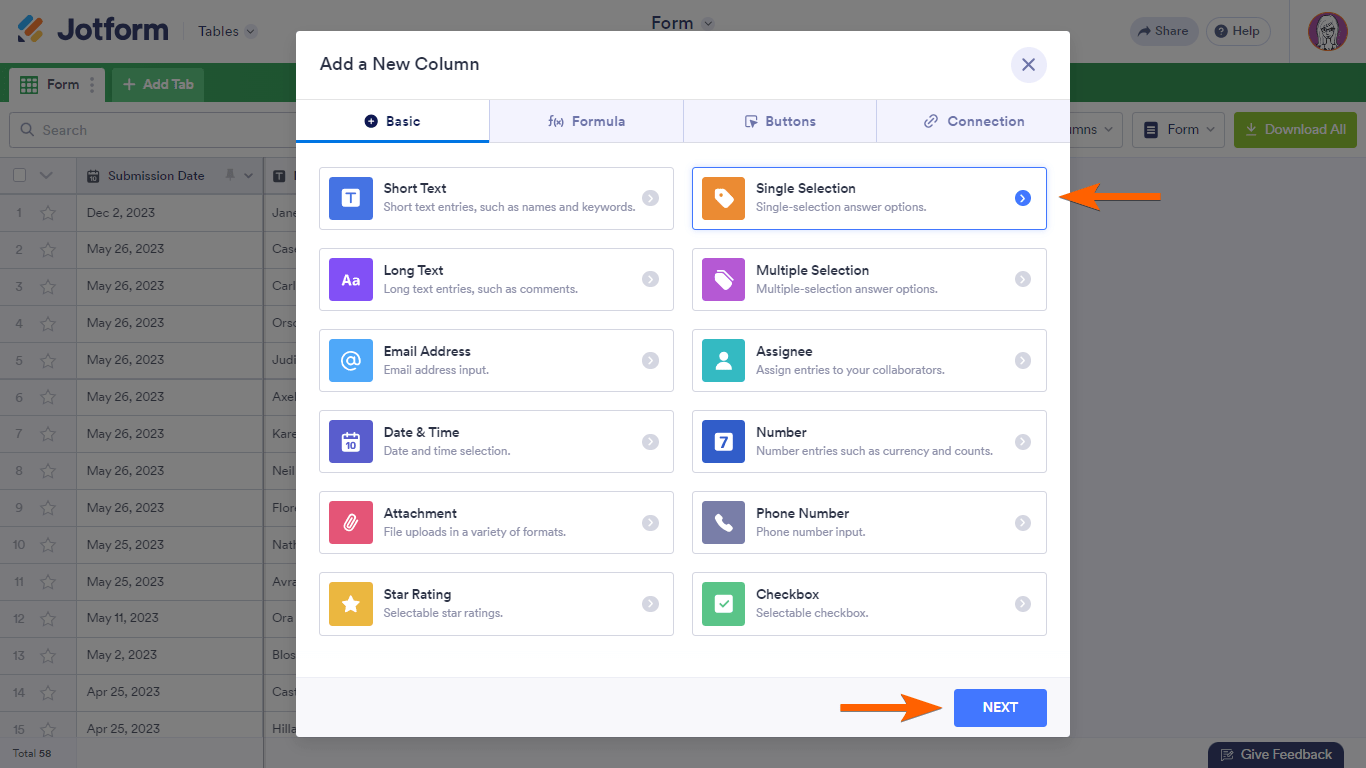Close the Add a New Column dialog
Screen dimensions: 1366x768
point(1029,65)
